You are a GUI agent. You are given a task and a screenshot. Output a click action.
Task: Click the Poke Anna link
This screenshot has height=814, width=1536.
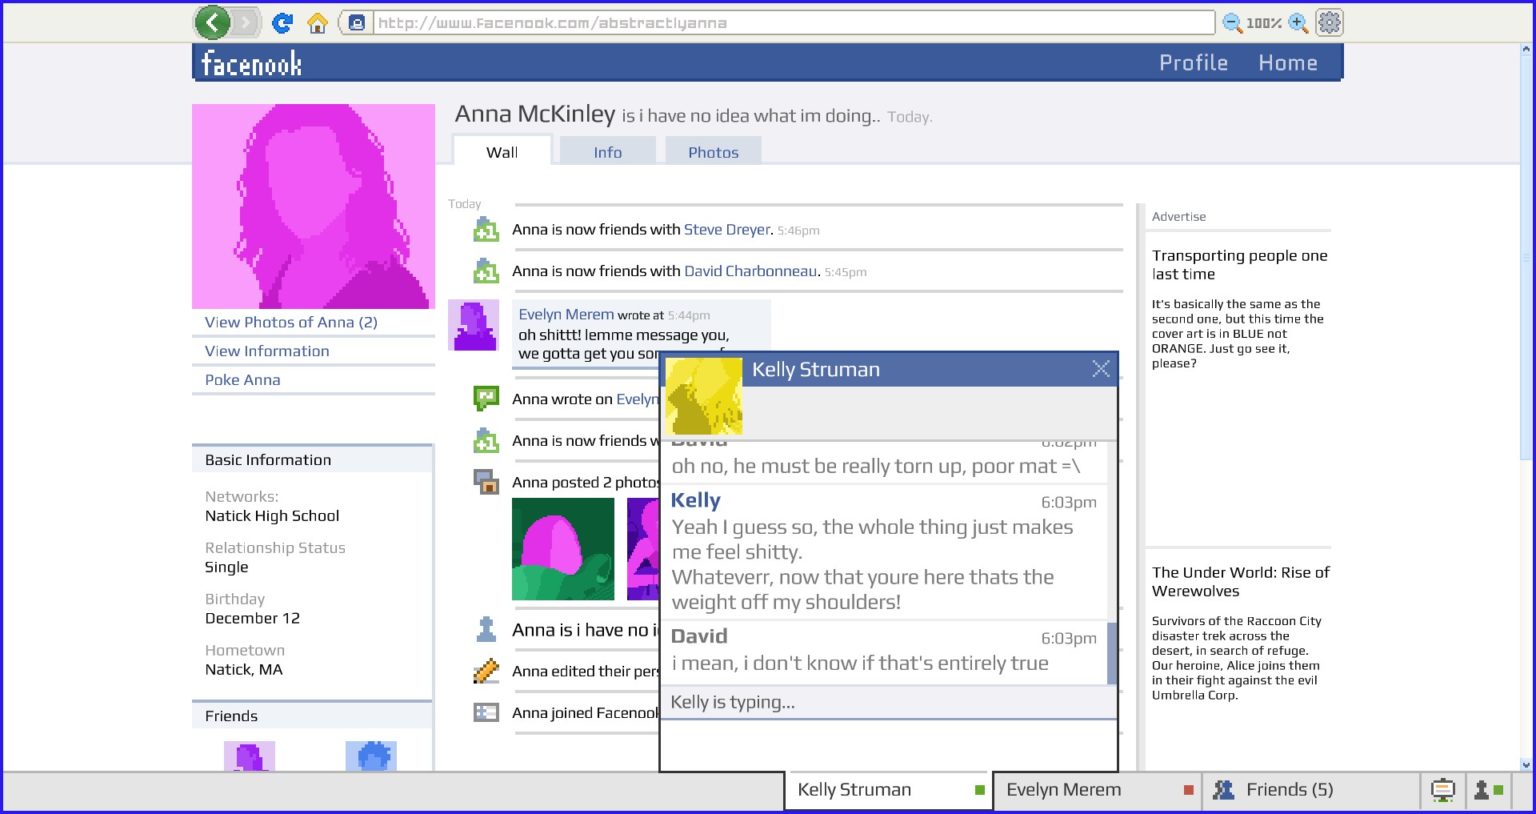click(243, 380)
